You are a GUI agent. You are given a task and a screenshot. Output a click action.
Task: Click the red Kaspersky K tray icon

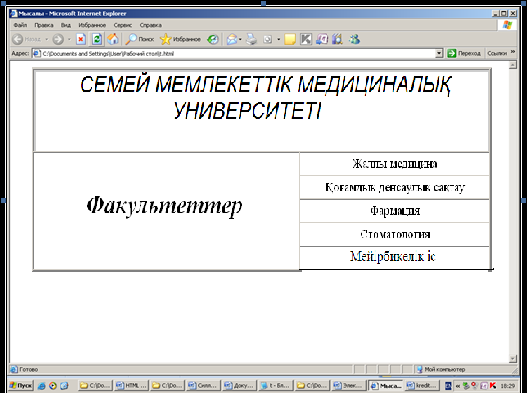click(493, 386)
